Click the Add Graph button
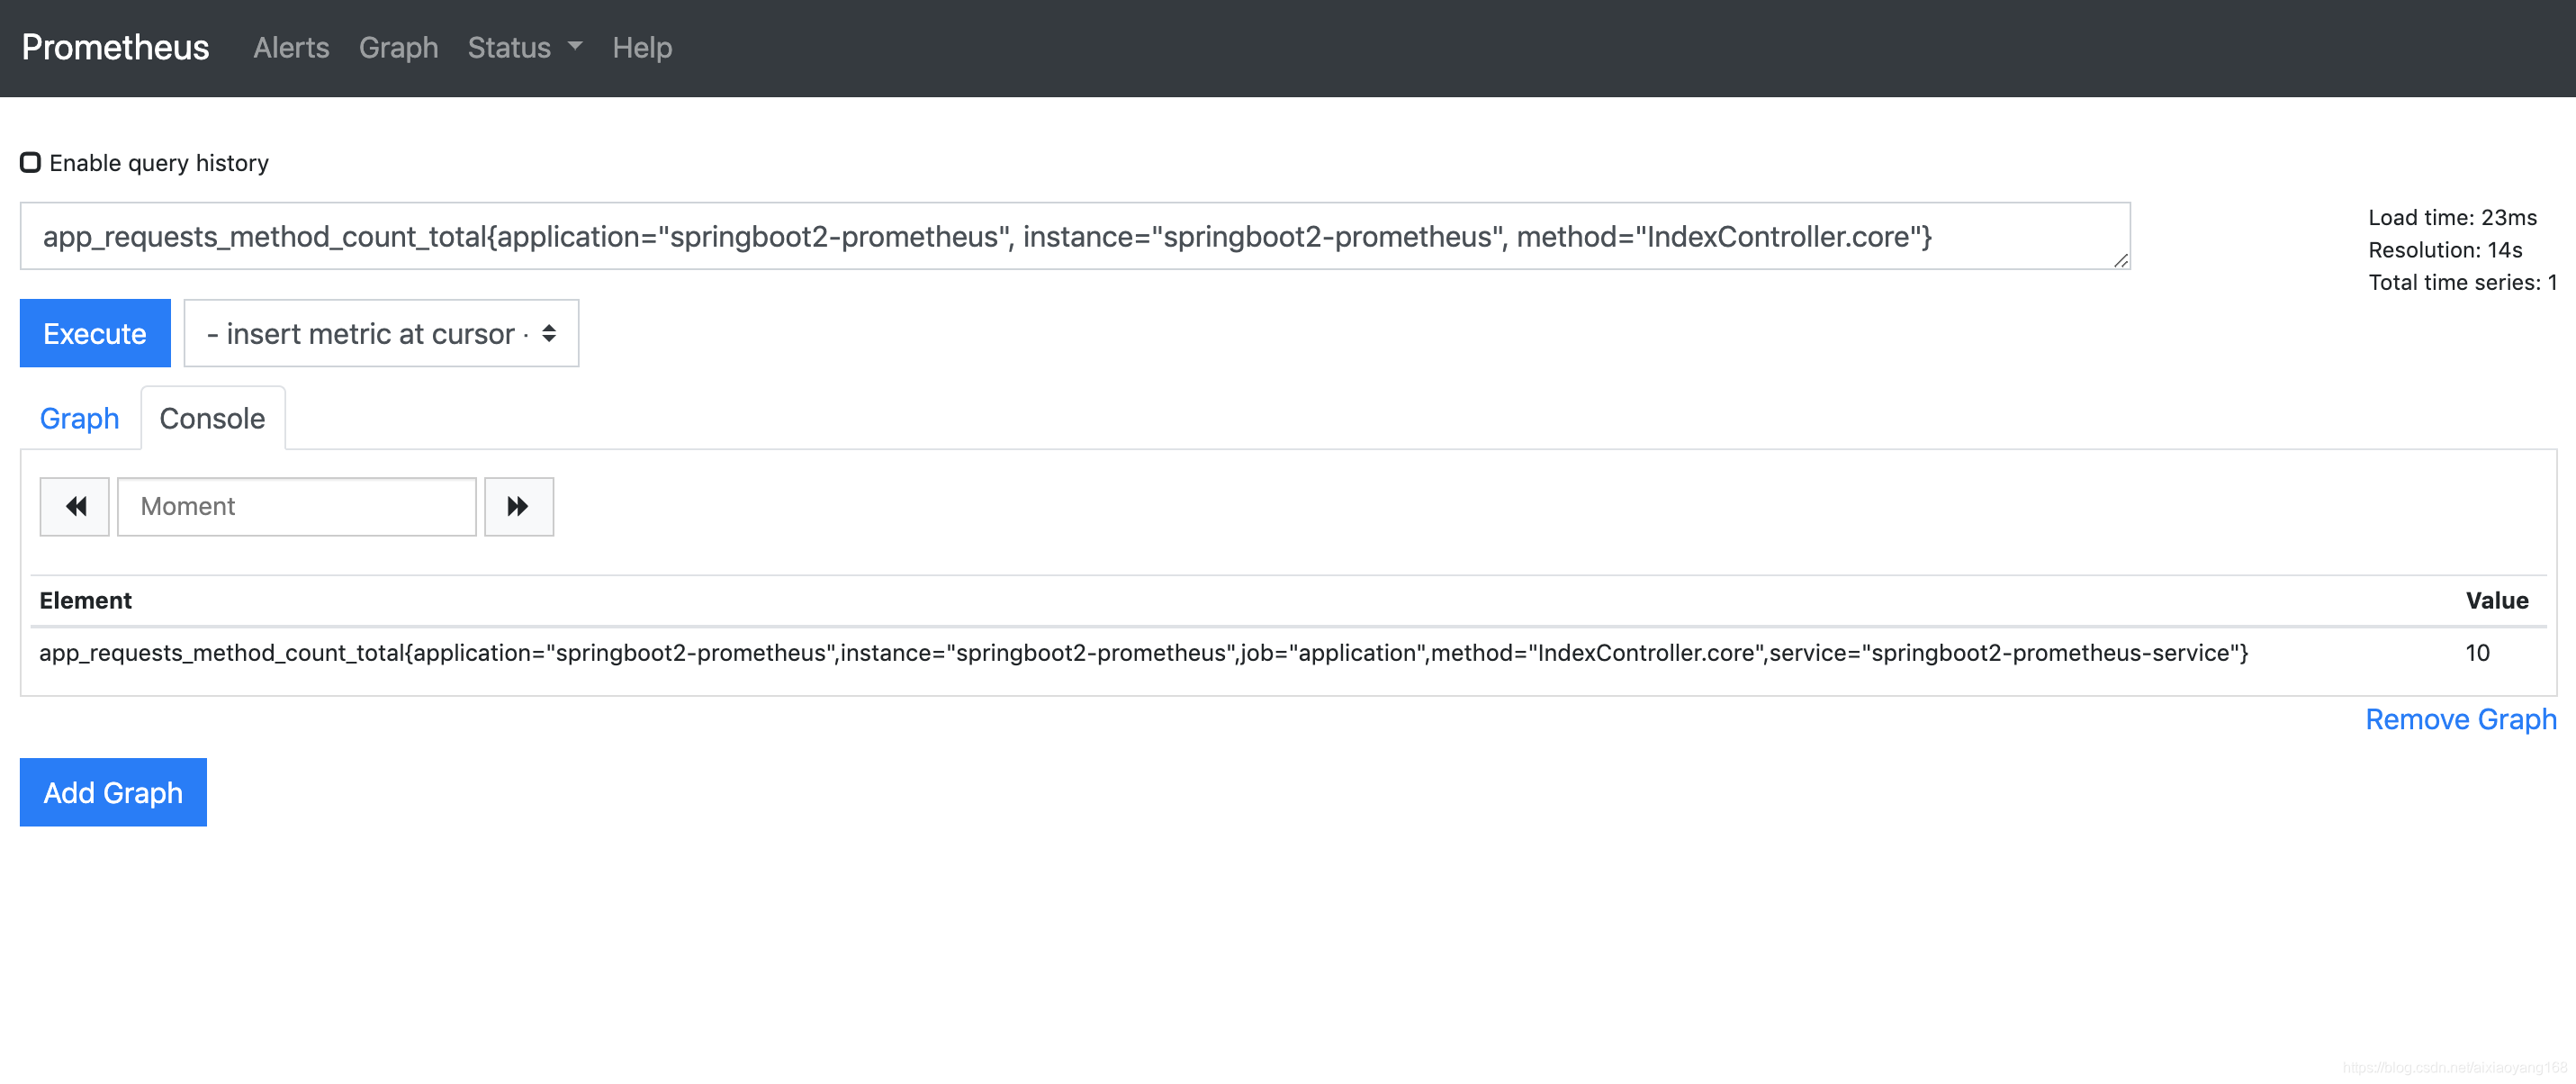Viewport: 2576px width, 1084px height. [x=112, y=791]
